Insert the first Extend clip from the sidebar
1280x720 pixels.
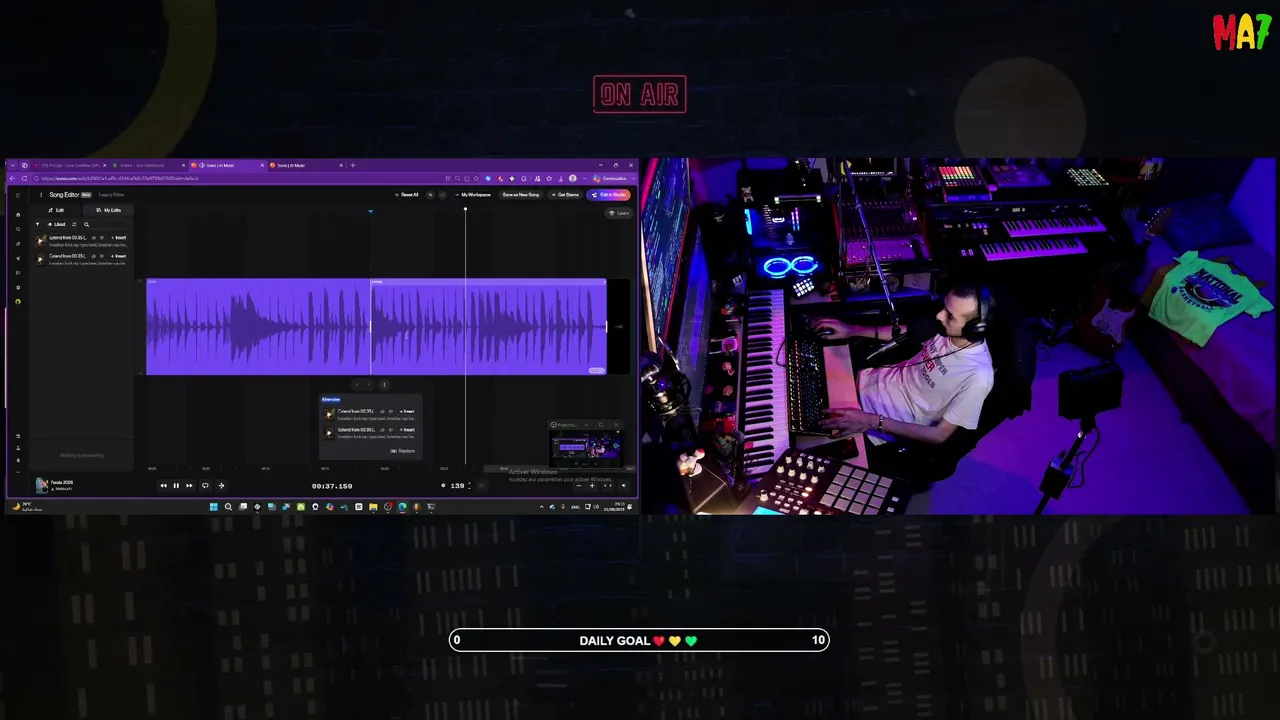click(119, 238)
